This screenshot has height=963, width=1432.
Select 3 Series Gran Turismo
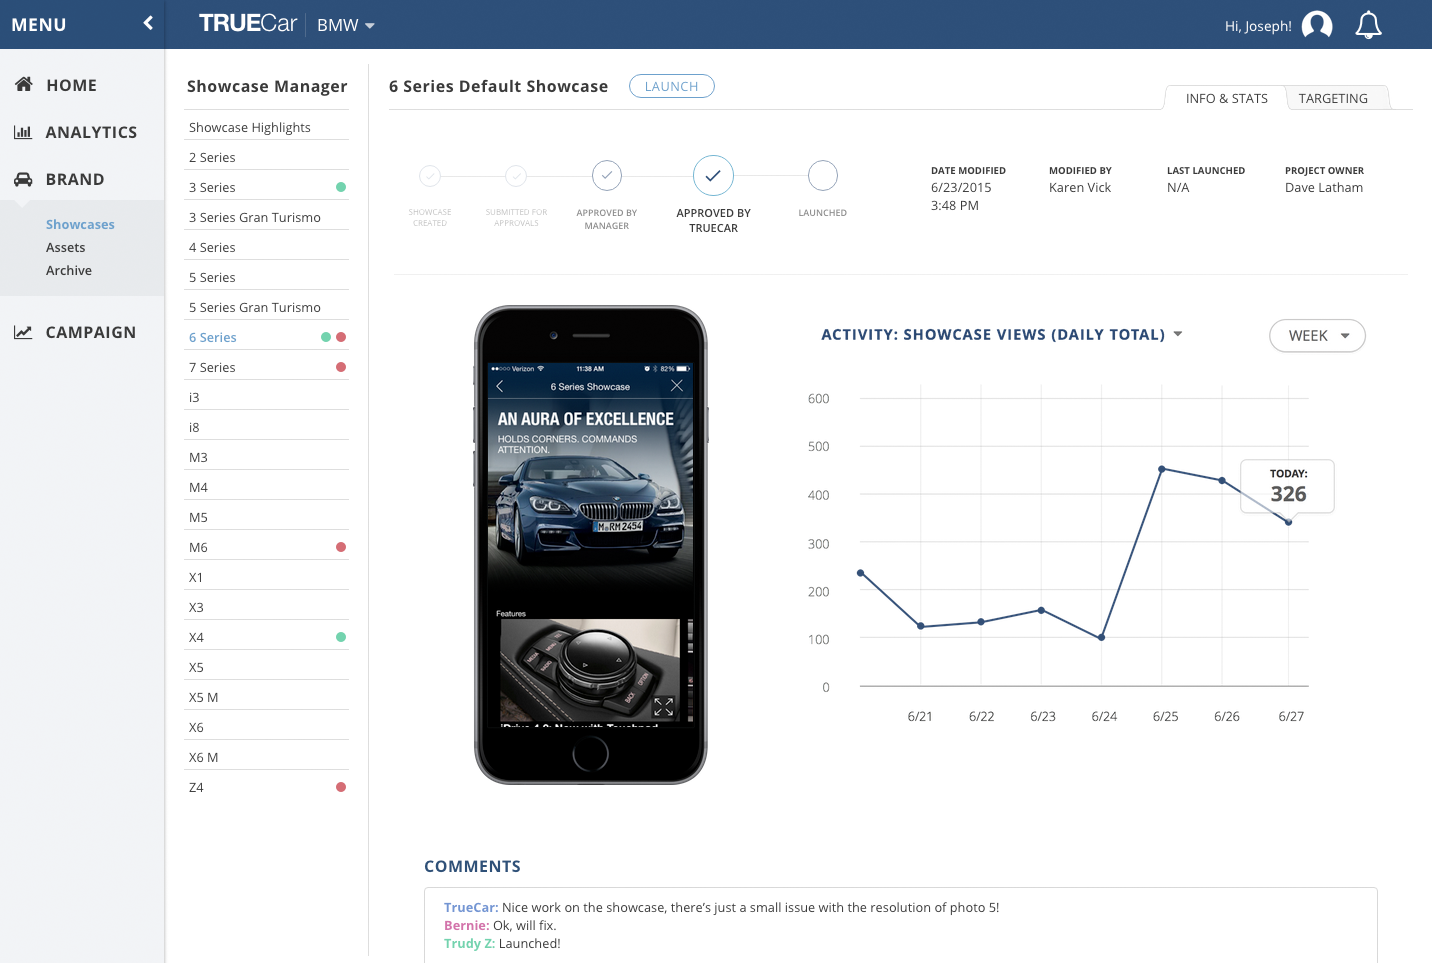tap(268, 217)
